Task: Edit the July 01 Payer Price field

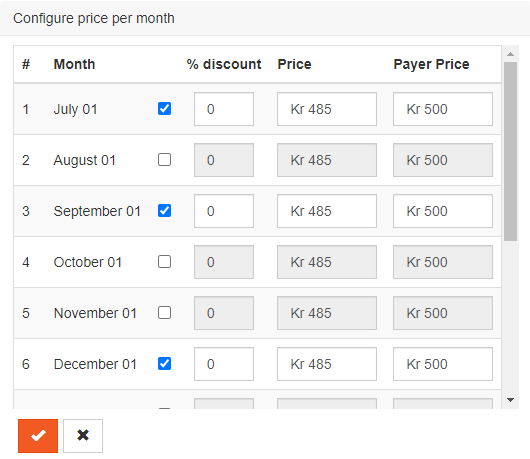Action: (x=443, y=109)
